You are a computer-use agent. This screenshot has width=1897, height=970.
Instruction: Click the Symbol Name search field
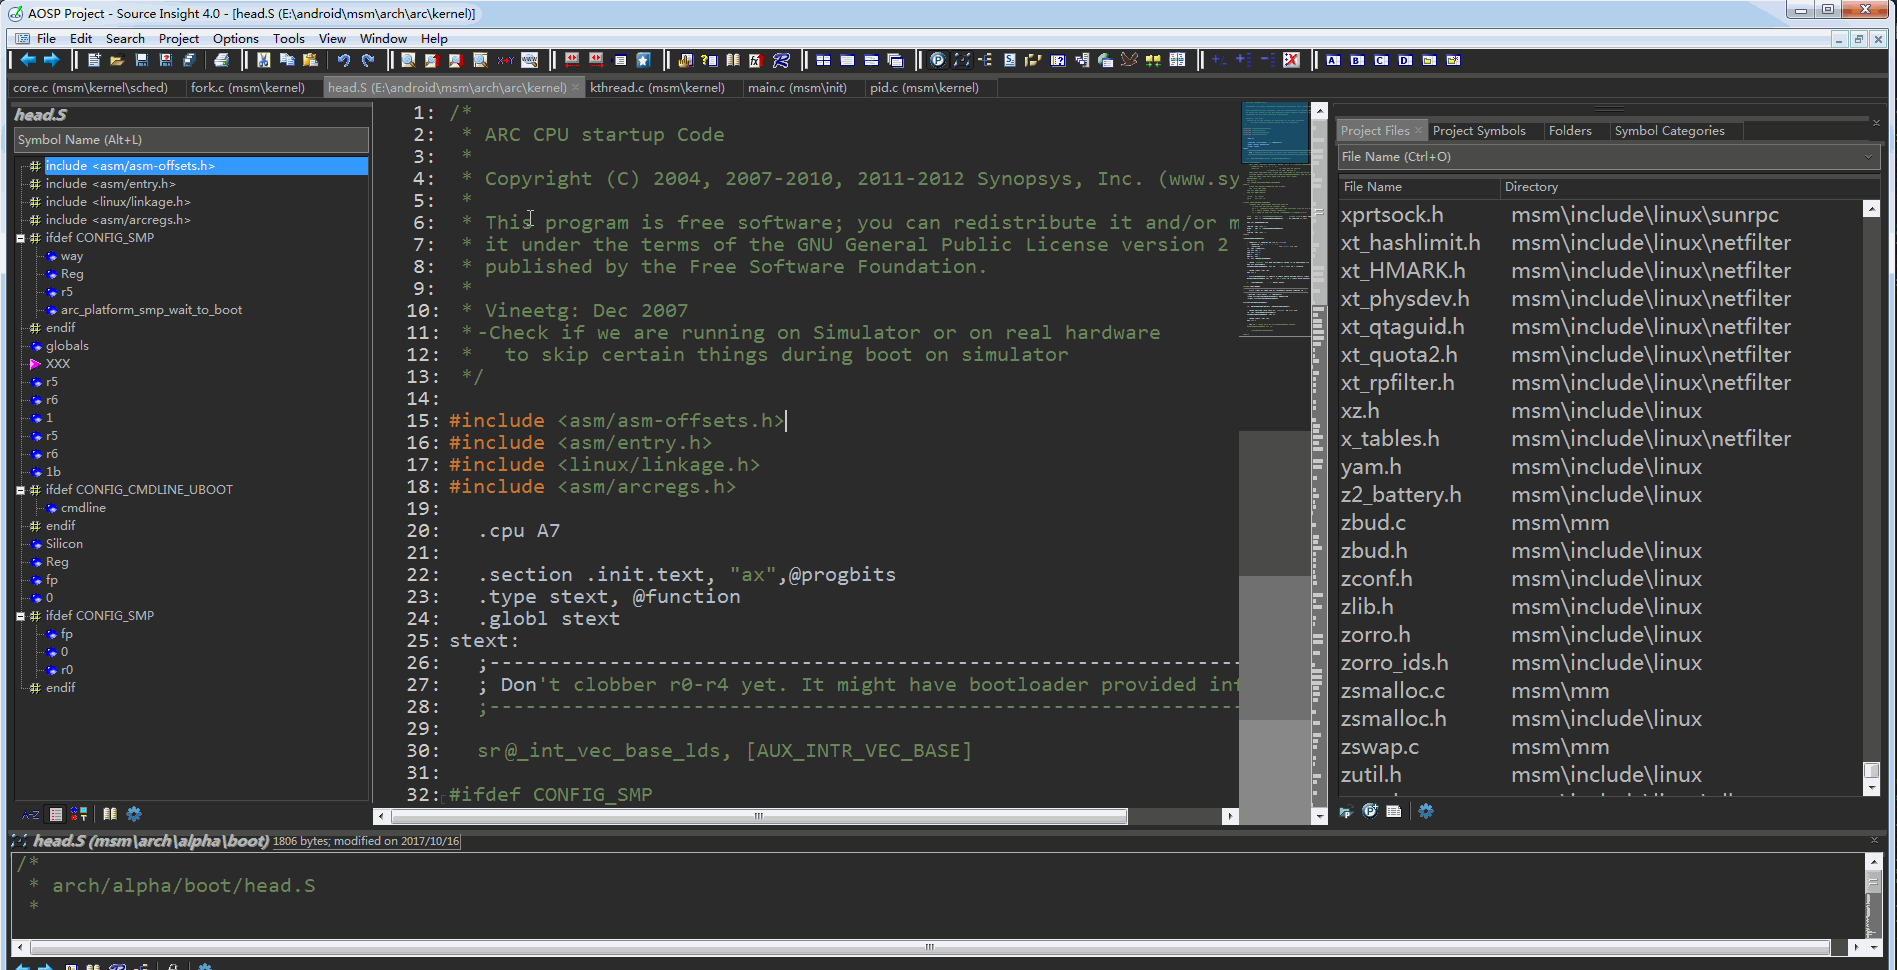coord(191,140)
